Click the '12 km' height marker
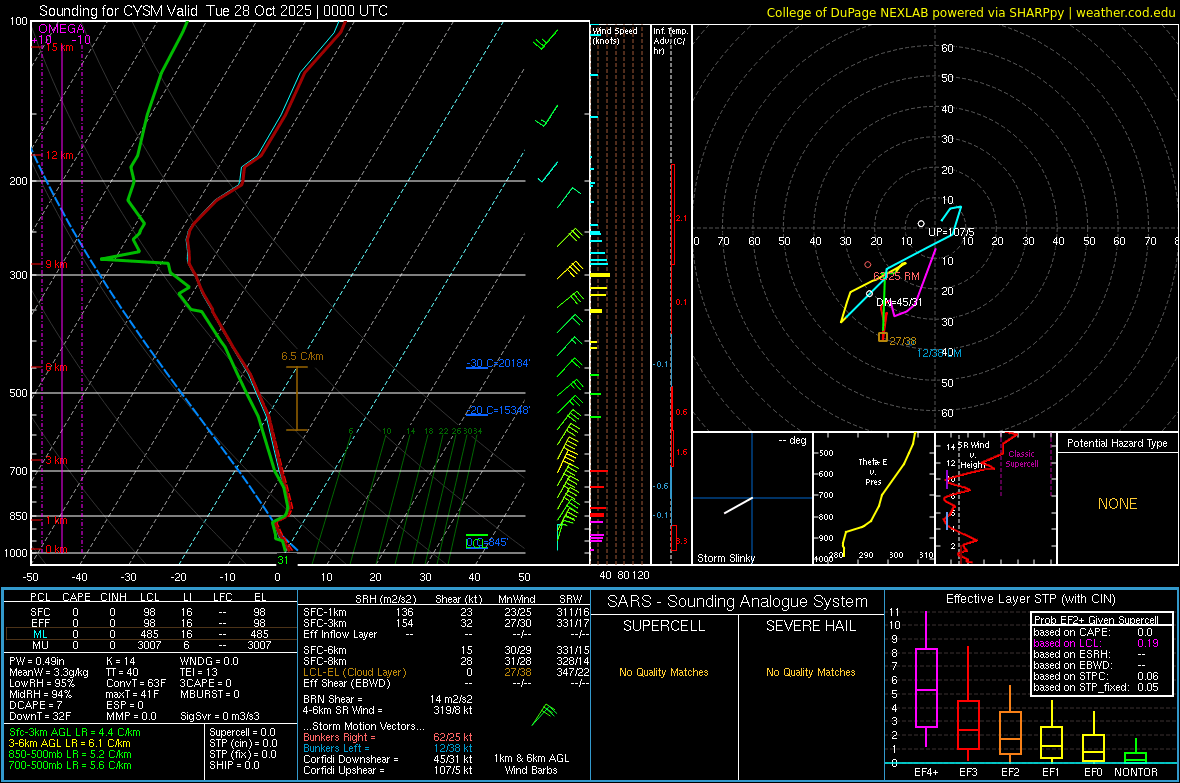 59,155
